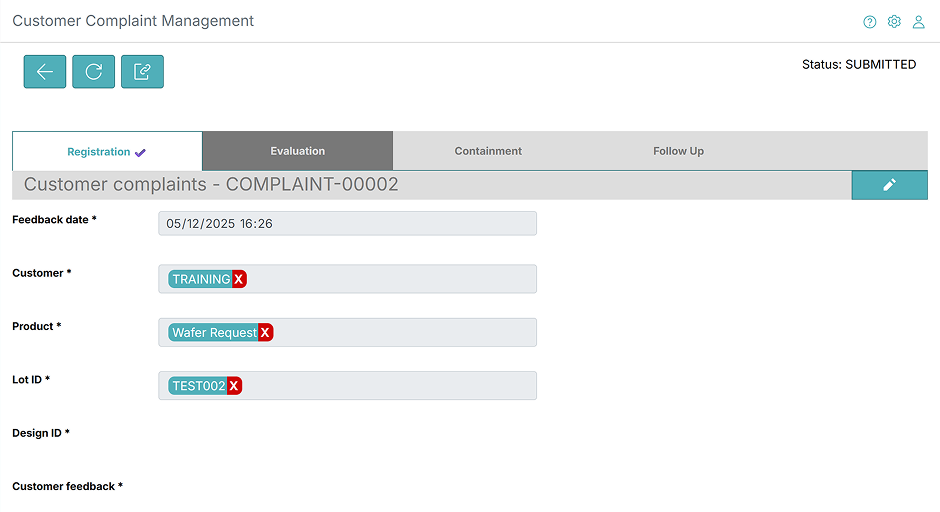The height and width of the screenshot is (512, 940).
Task: Click the Customer feedback label
Action: click(67, 486)
